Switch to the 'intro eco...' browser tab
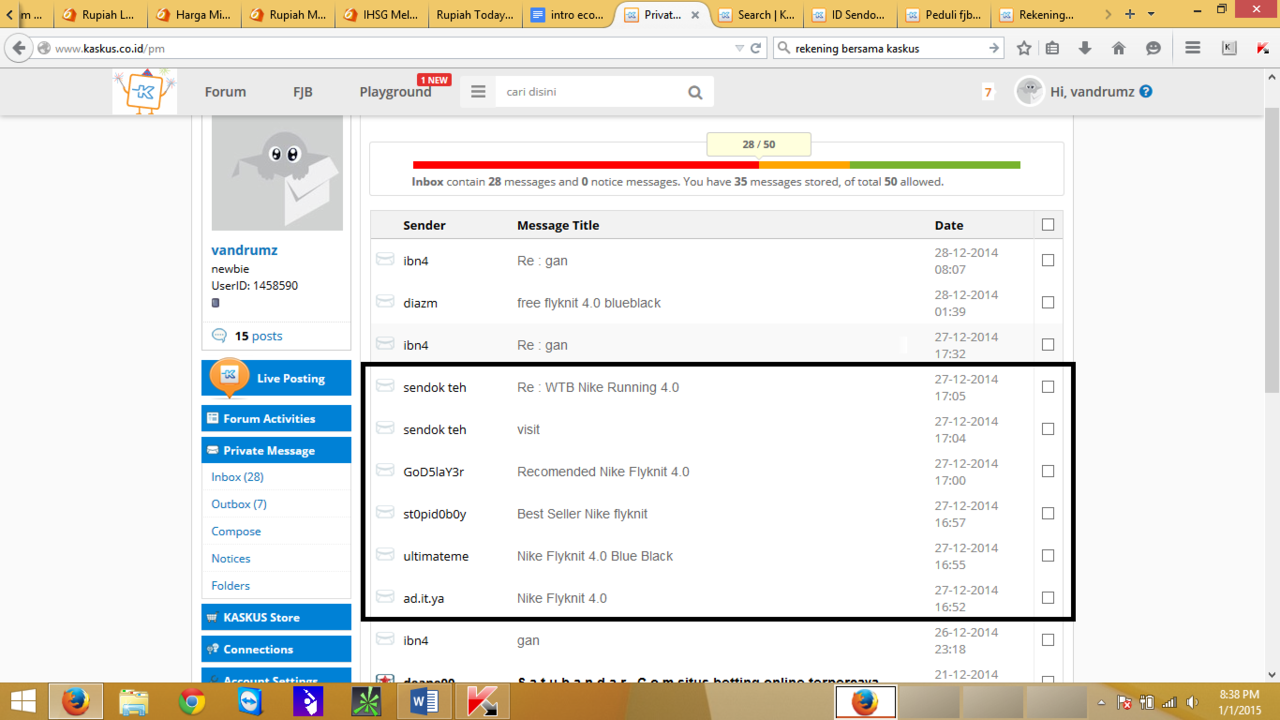Image resolution: width=1280 pixels, height=720 pixels. (x=569, y=15)
